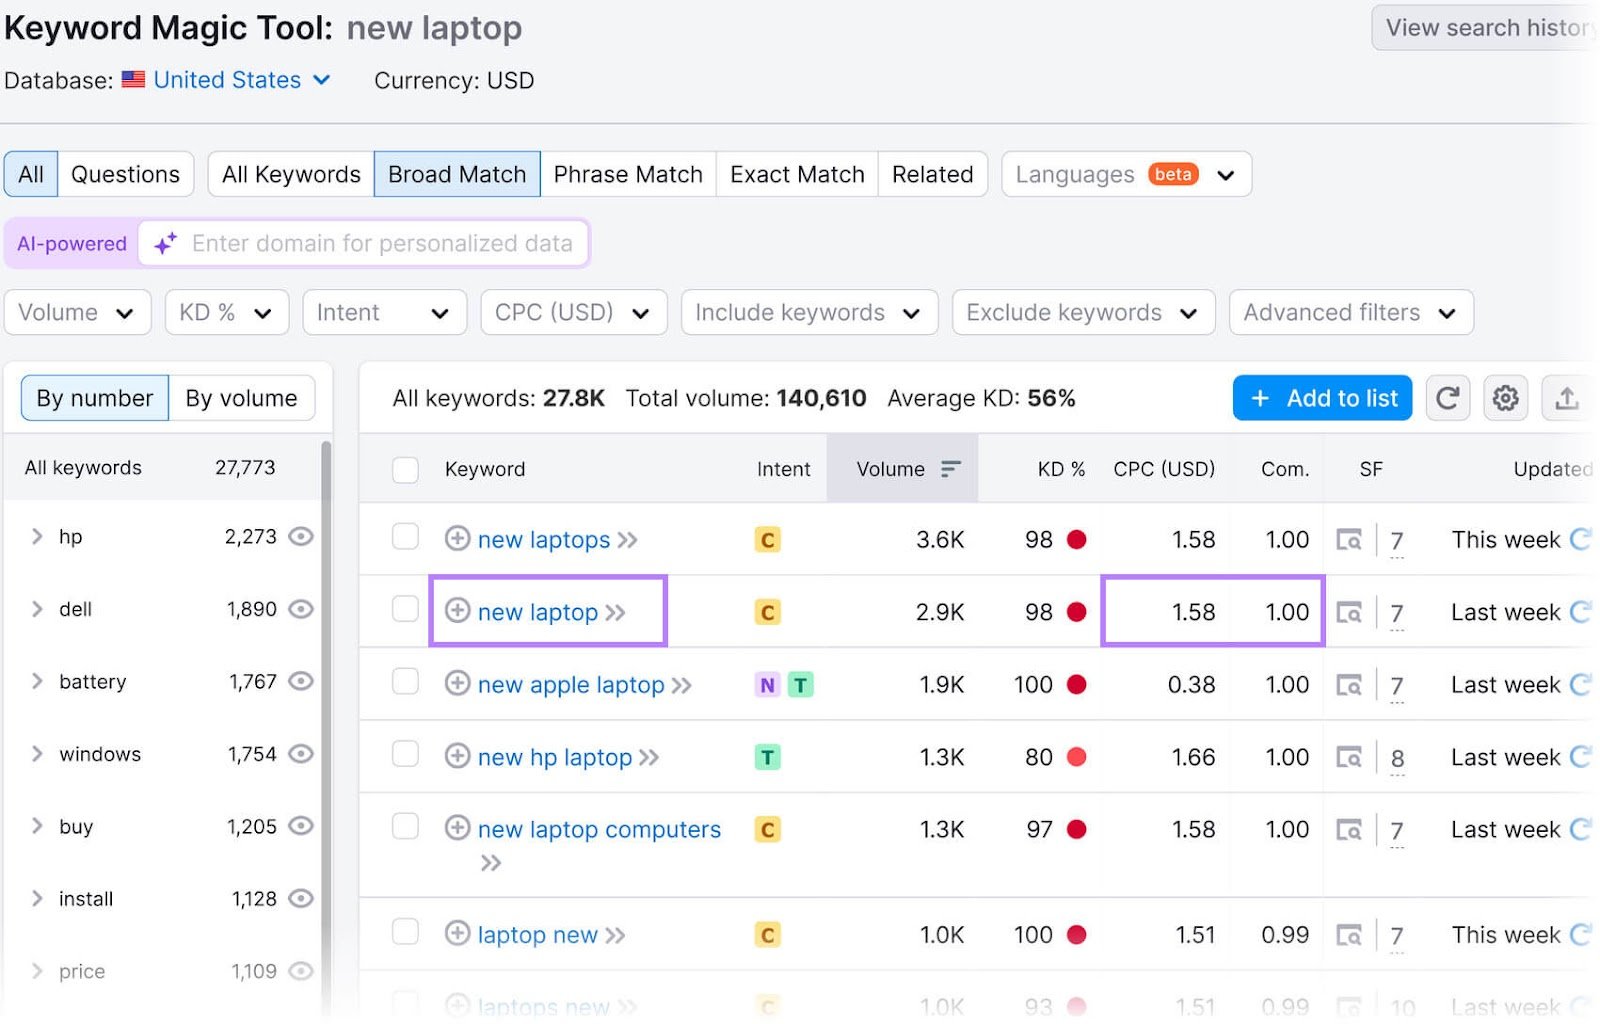The width and height of the screenshot is (1600, 1024).
Task: Check the 'new laptops' row checkbox
Action: (x=405, y=537)
